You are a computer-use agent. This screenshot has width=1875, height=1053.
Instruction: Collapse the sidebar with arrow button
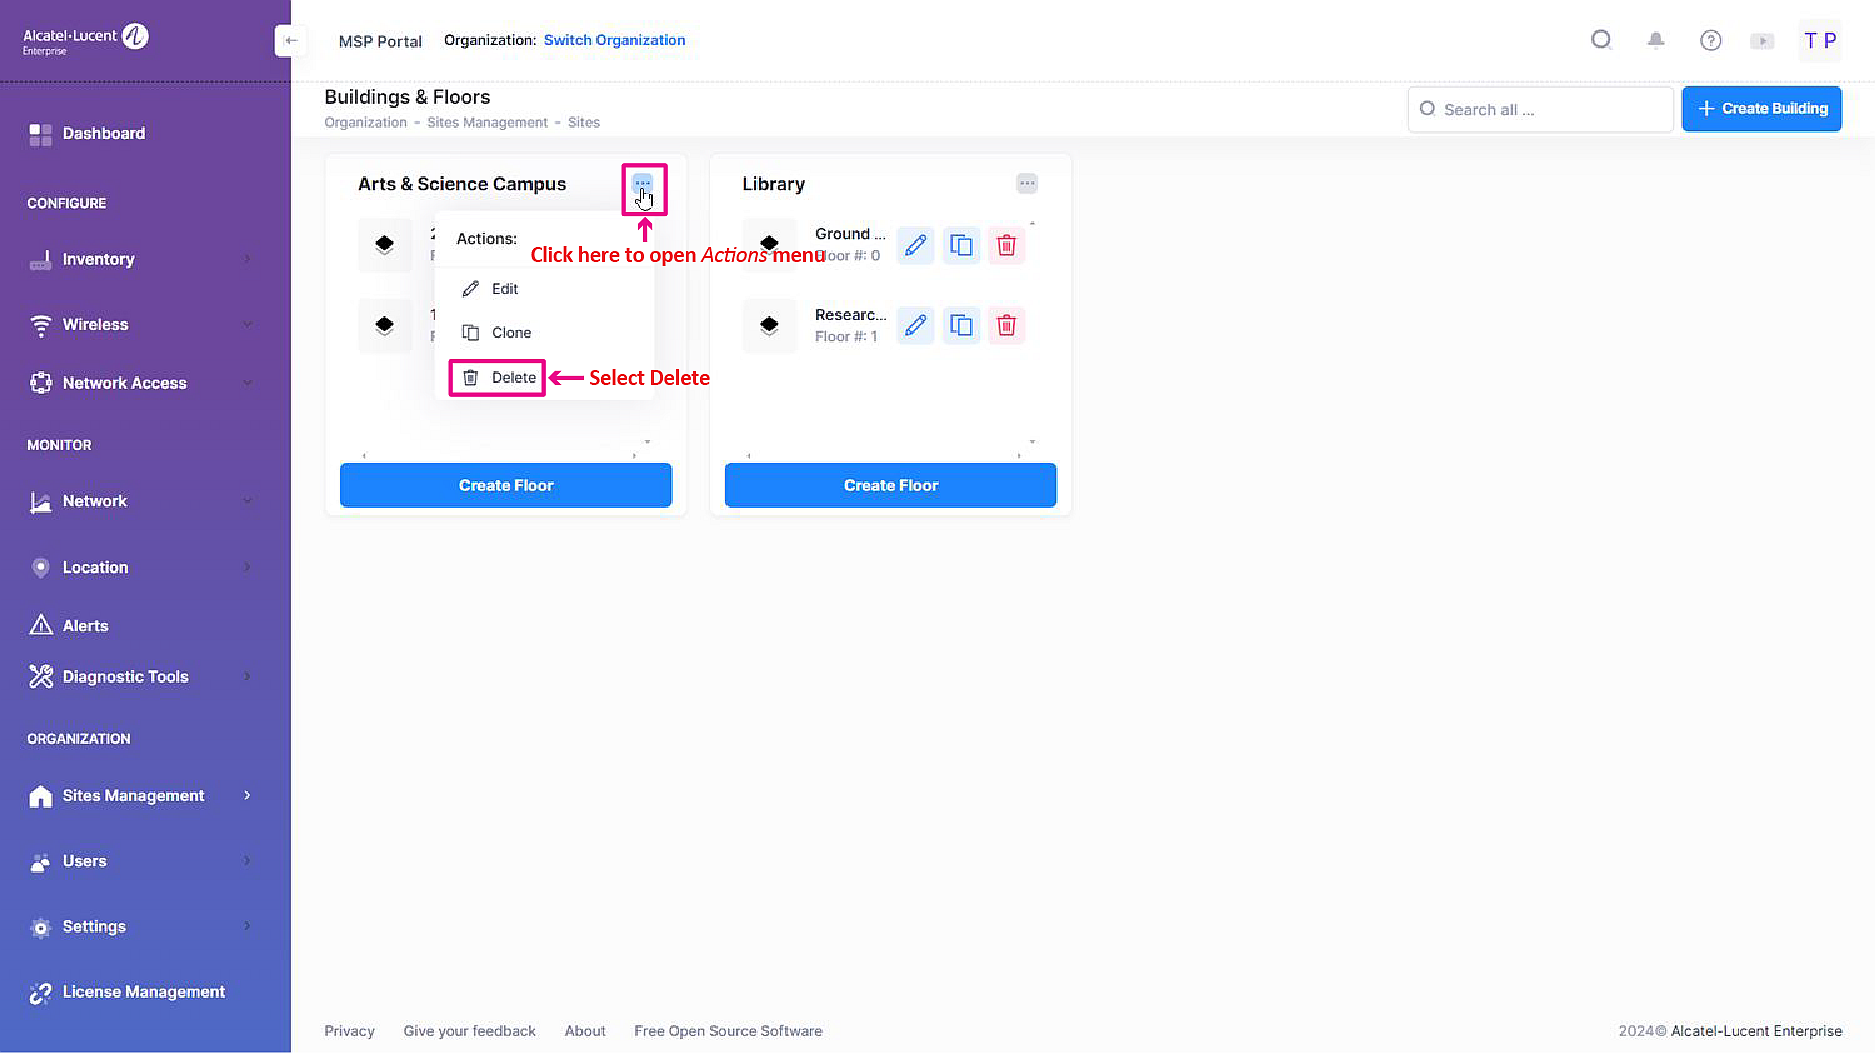pyautogui.click(x=290, y=41)
